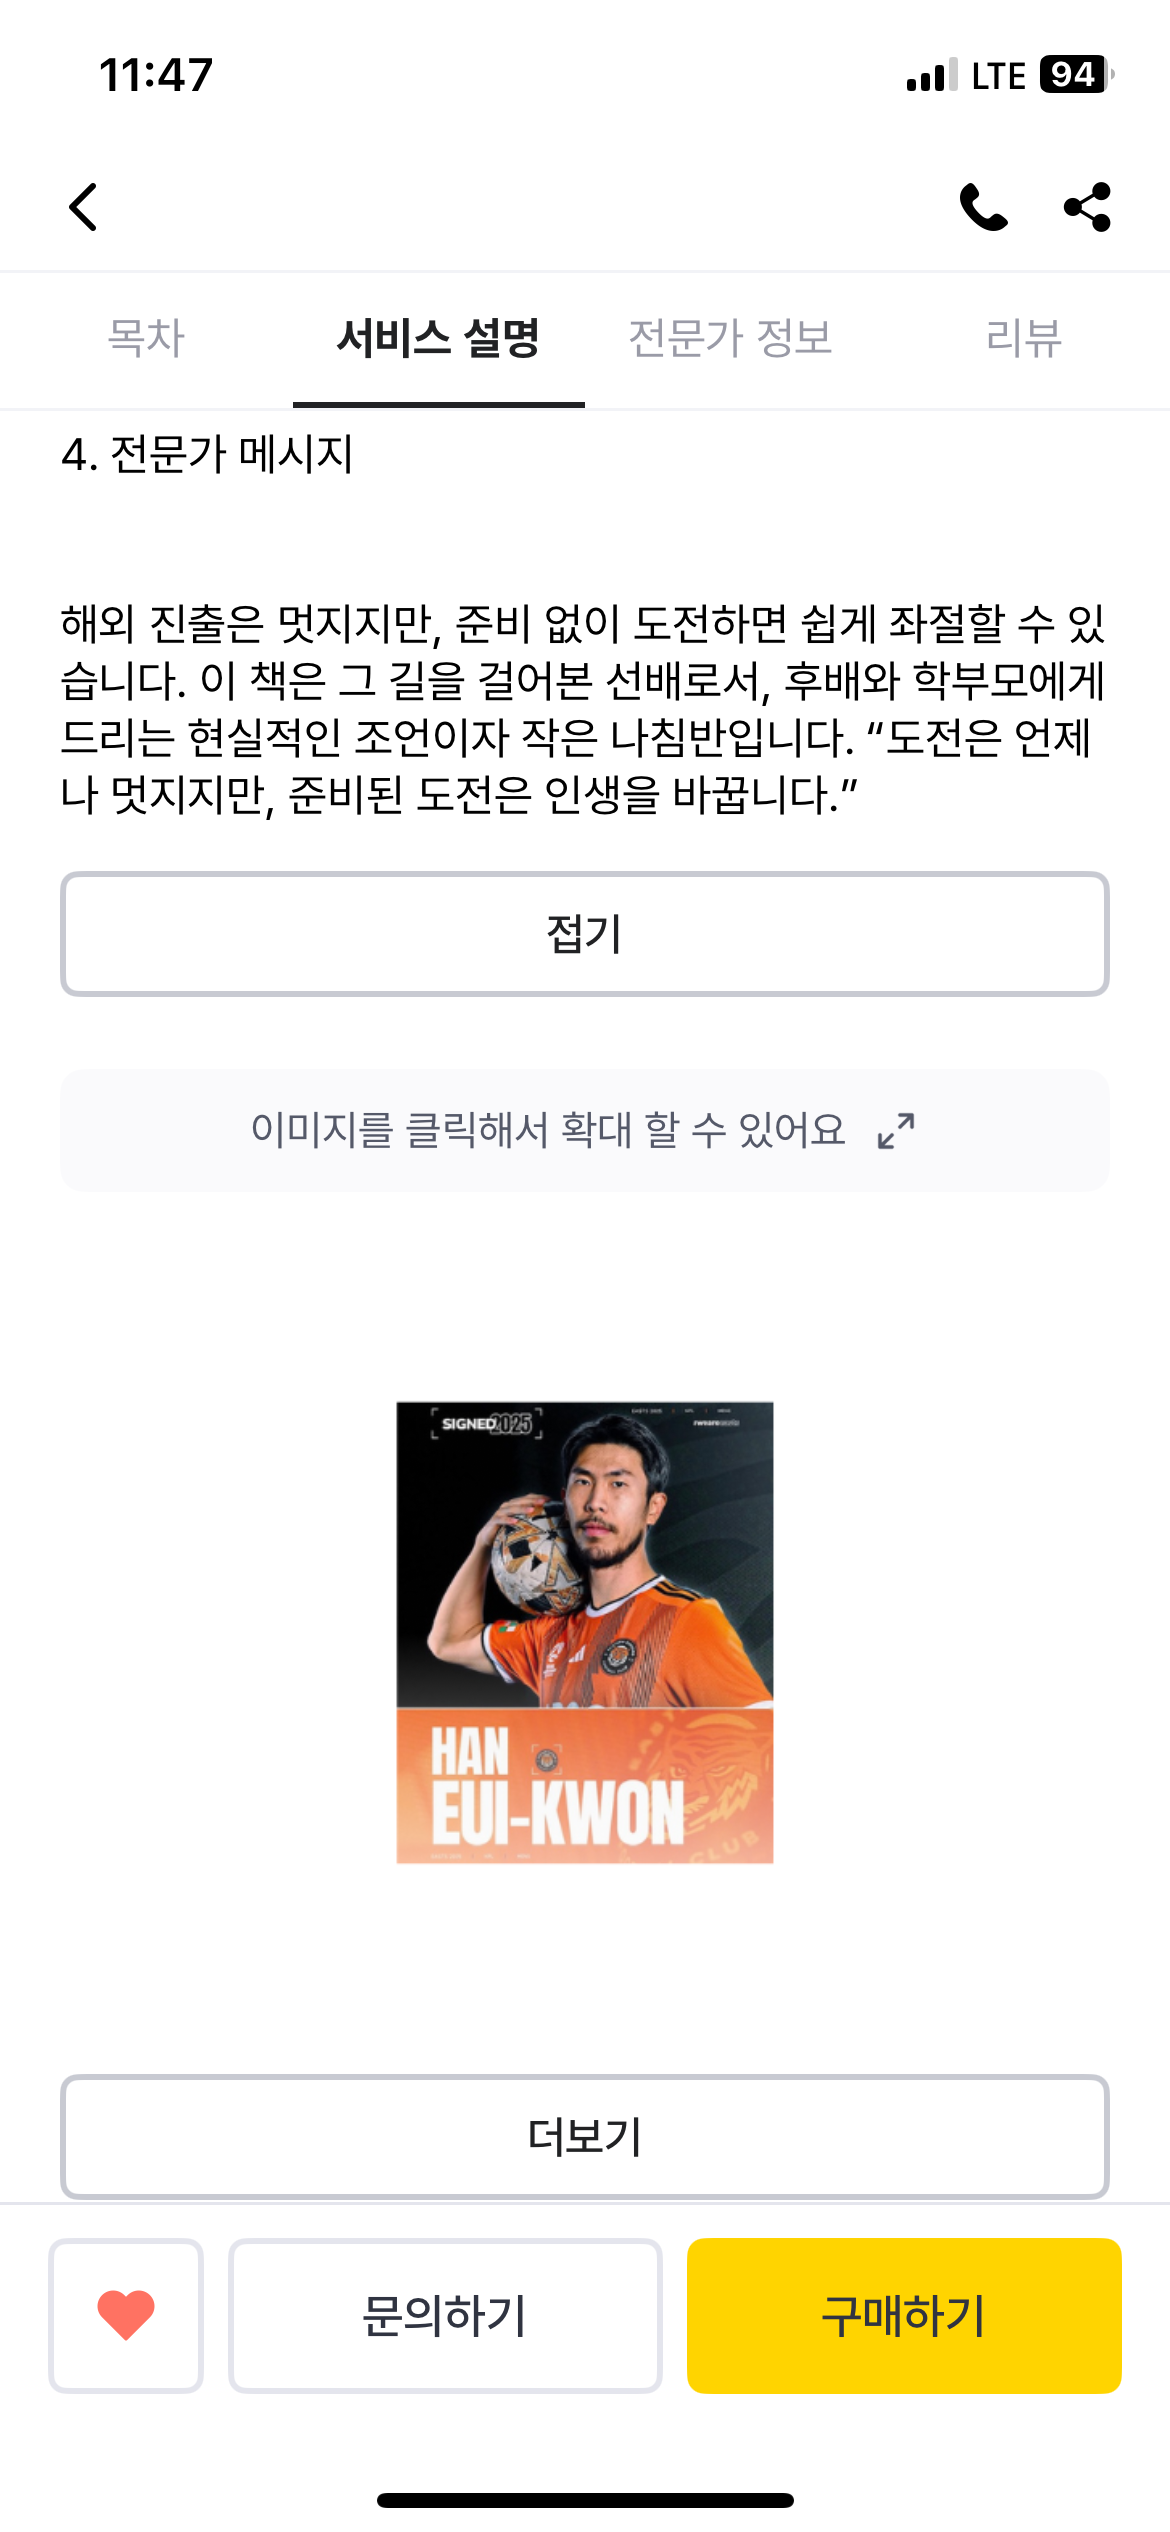Toggle the red heart favorite button
This screenshot has height=2532, width=1170.
tap(126, 2315)
